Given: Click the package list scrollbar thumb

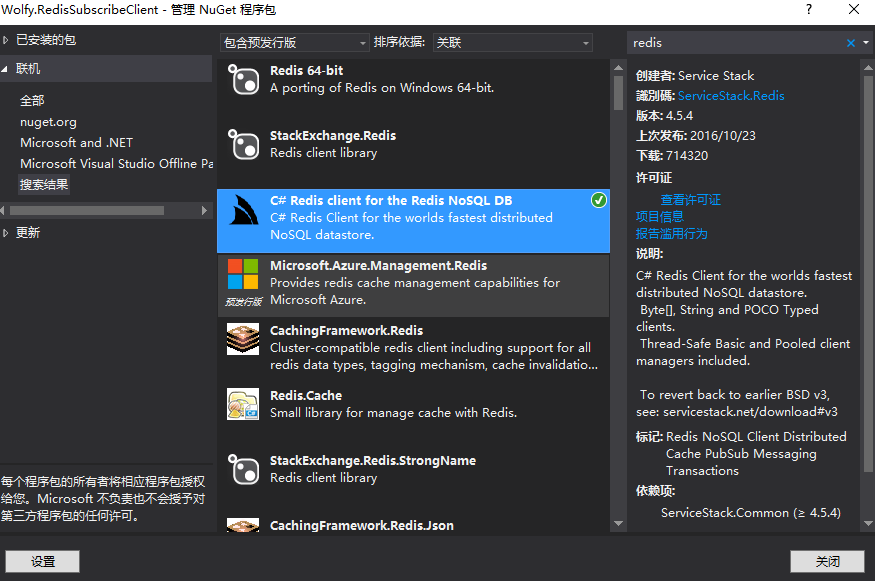Looking at the screenshot, I should pos(618,93).
